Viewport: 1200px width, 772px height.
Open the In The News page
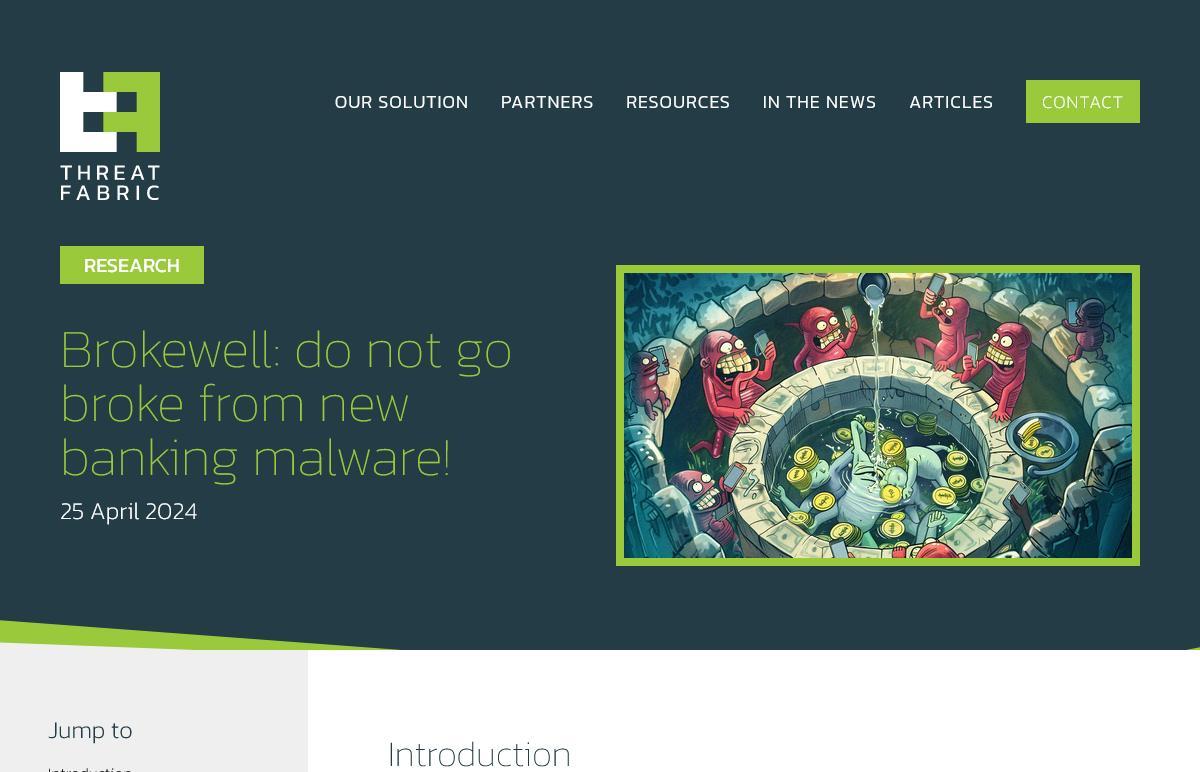(x=819, y=102)
